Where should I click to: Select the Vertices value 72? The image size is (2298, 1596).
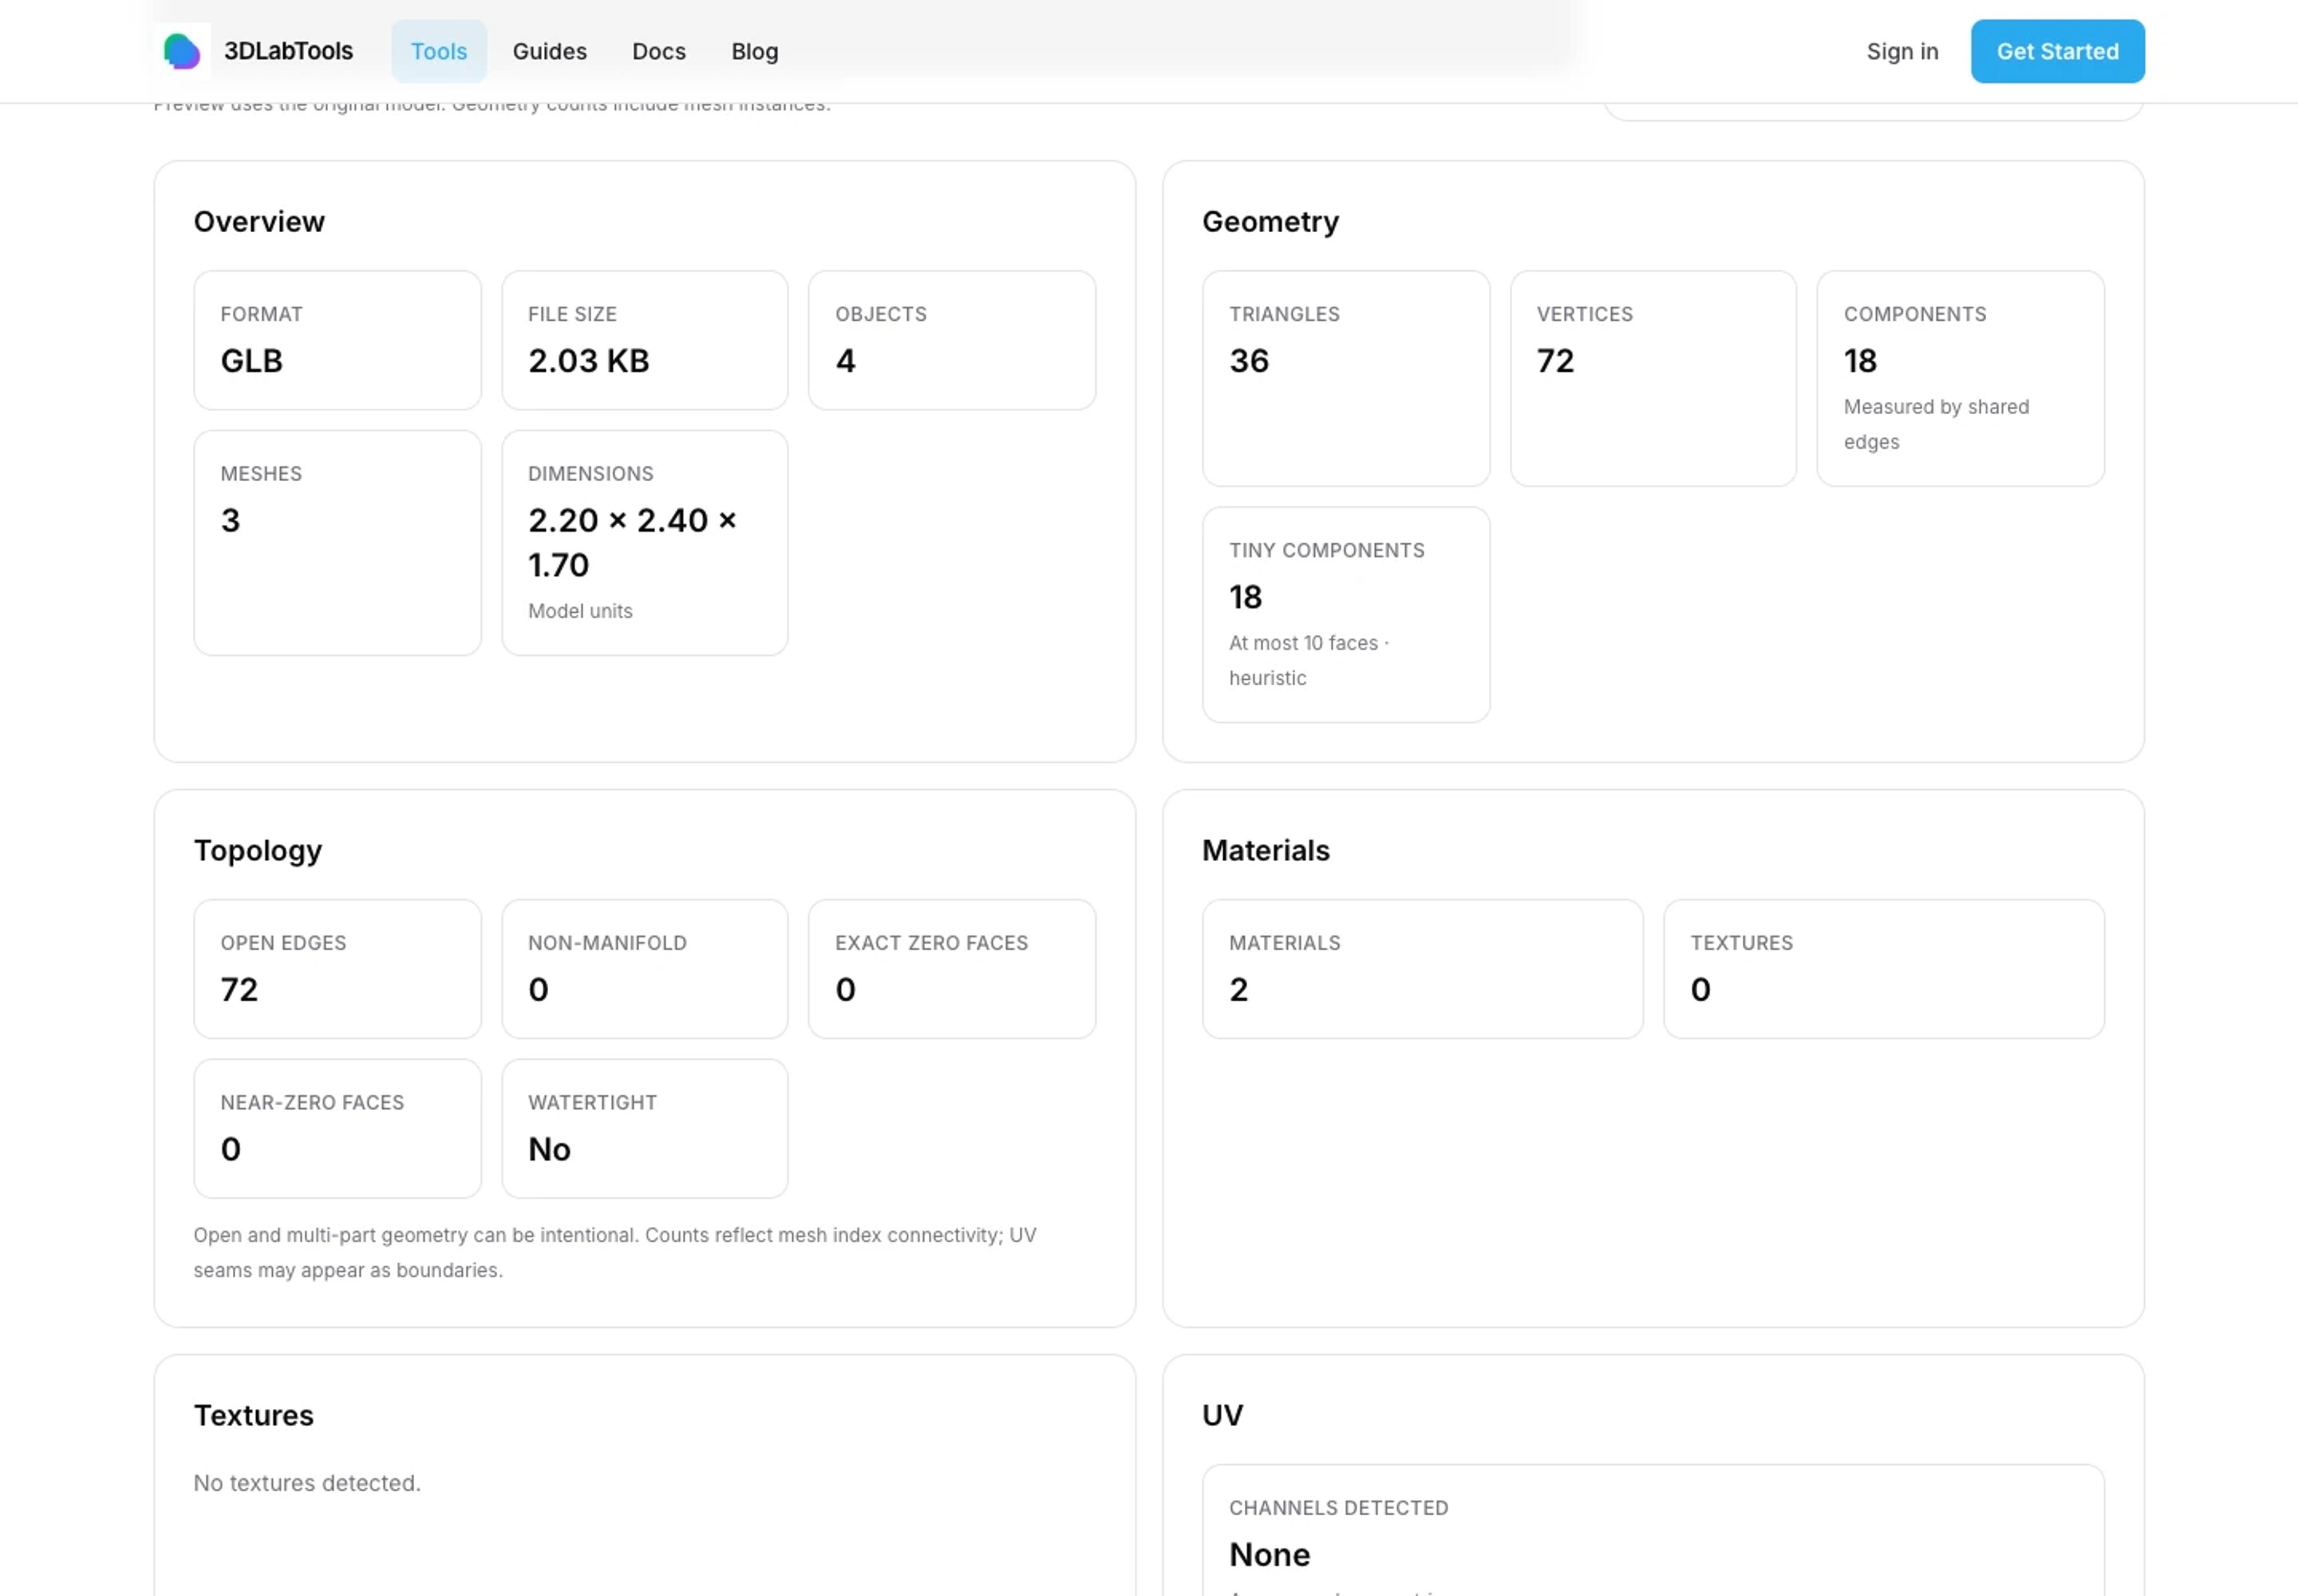click(x=1556, y=361)
